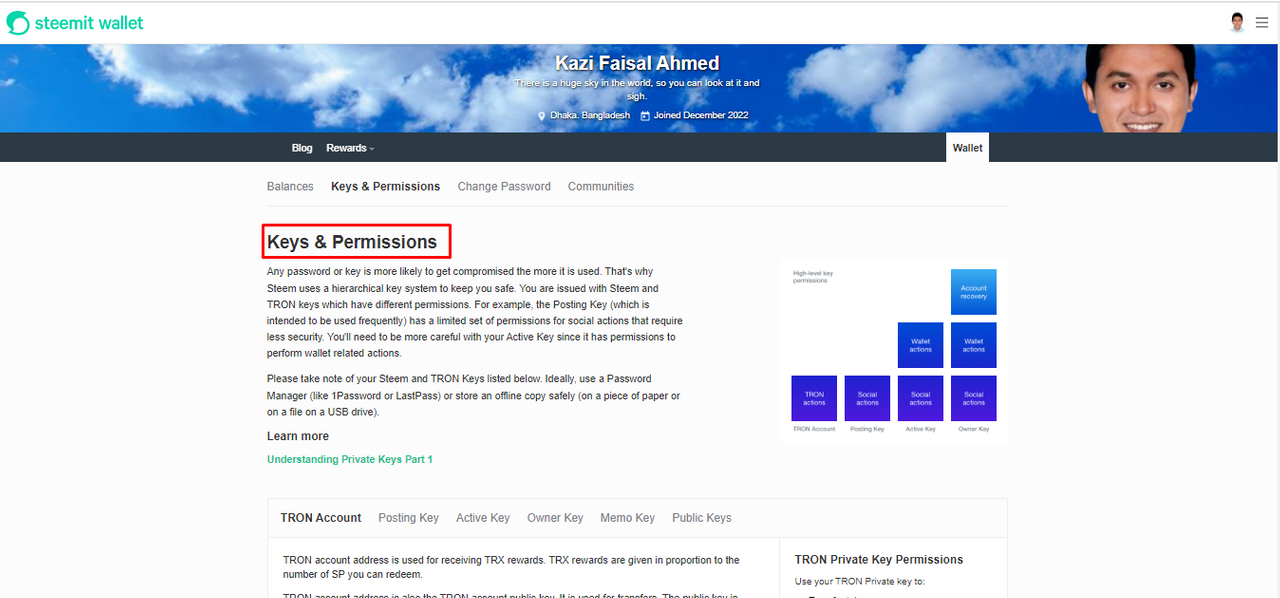1280x598 pixels.
Task: Select the Keys & Permissions sub-tab
Action: tap(385, 187)
